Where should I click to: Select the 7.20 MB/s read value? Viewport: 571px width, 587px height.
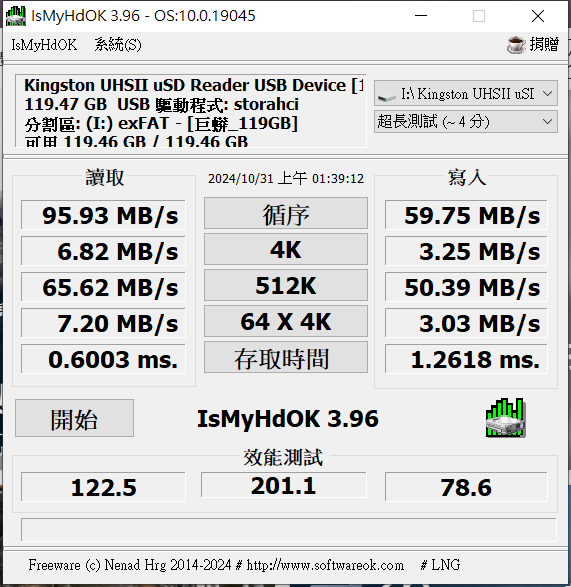coord(103,323)
